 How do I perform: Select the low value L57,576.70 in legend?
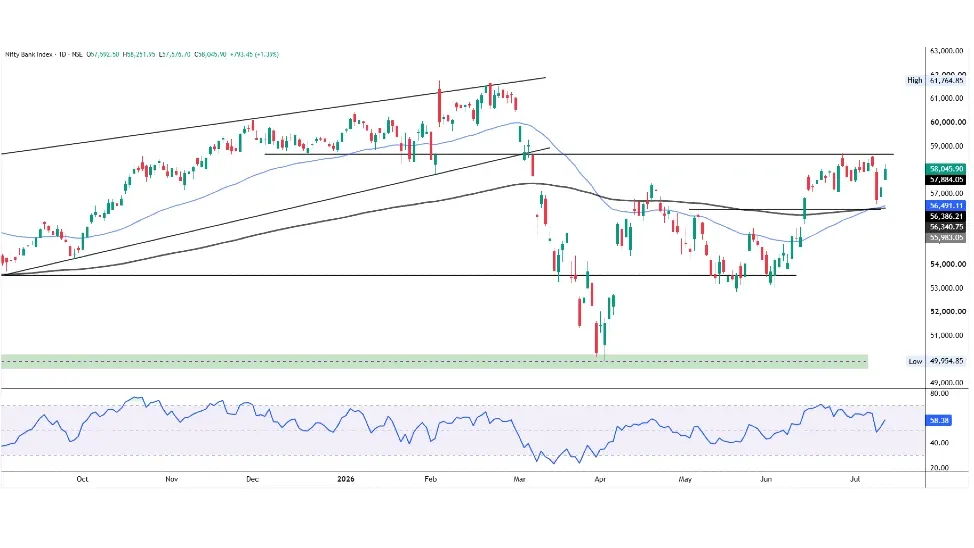[x=175, y=55]
